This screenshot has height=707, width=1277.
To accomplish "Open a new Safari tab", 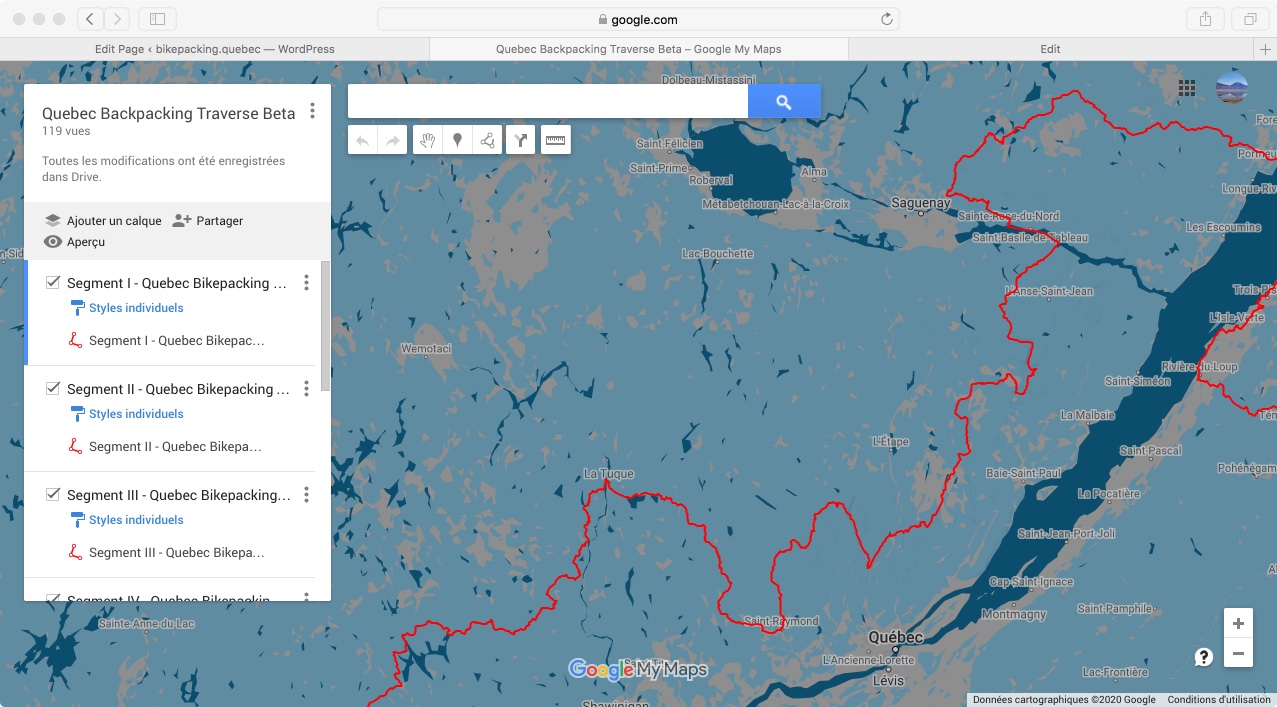I will click(1266, 49).
